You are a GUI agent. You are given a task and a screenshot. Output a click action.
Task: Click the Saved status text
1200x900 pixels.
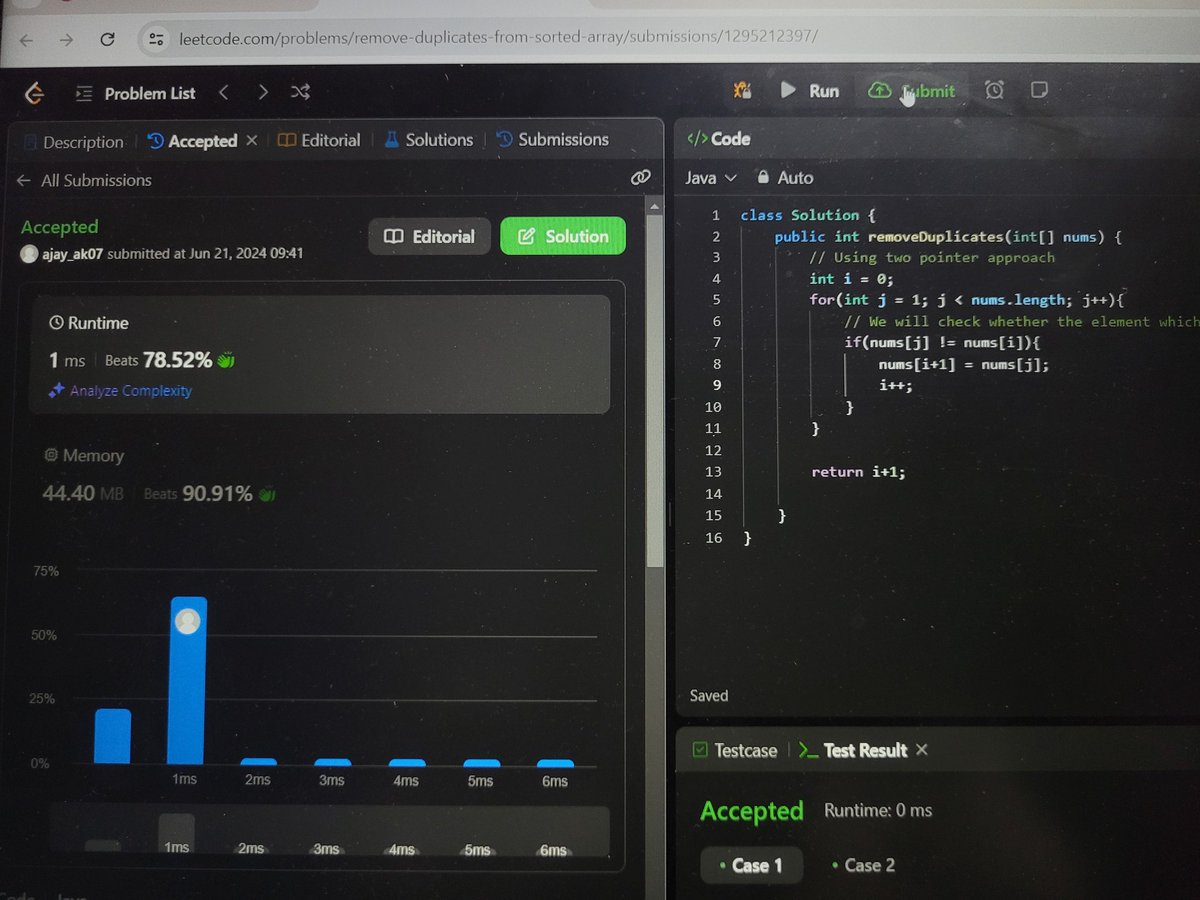pos(709,696)
